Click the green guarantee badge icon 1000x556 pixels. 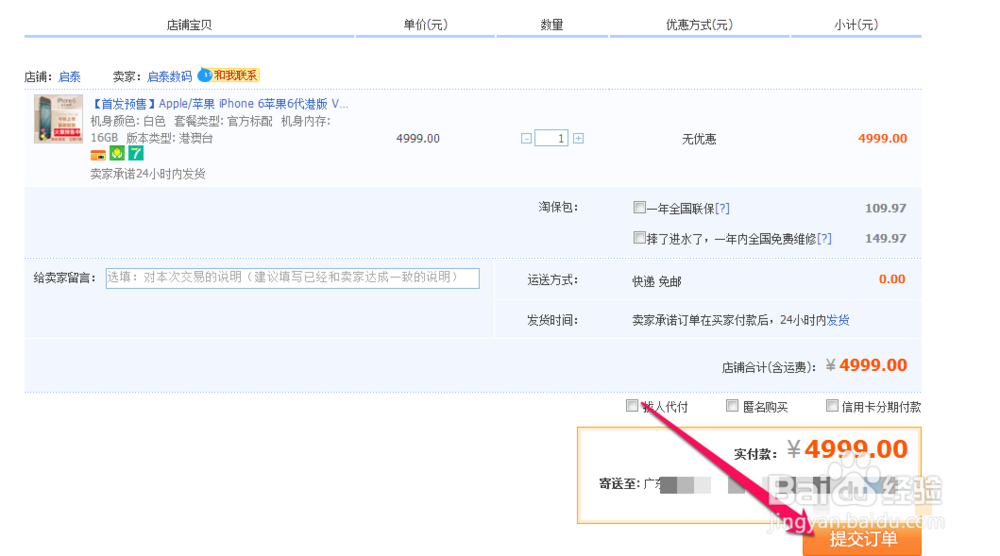117,153
